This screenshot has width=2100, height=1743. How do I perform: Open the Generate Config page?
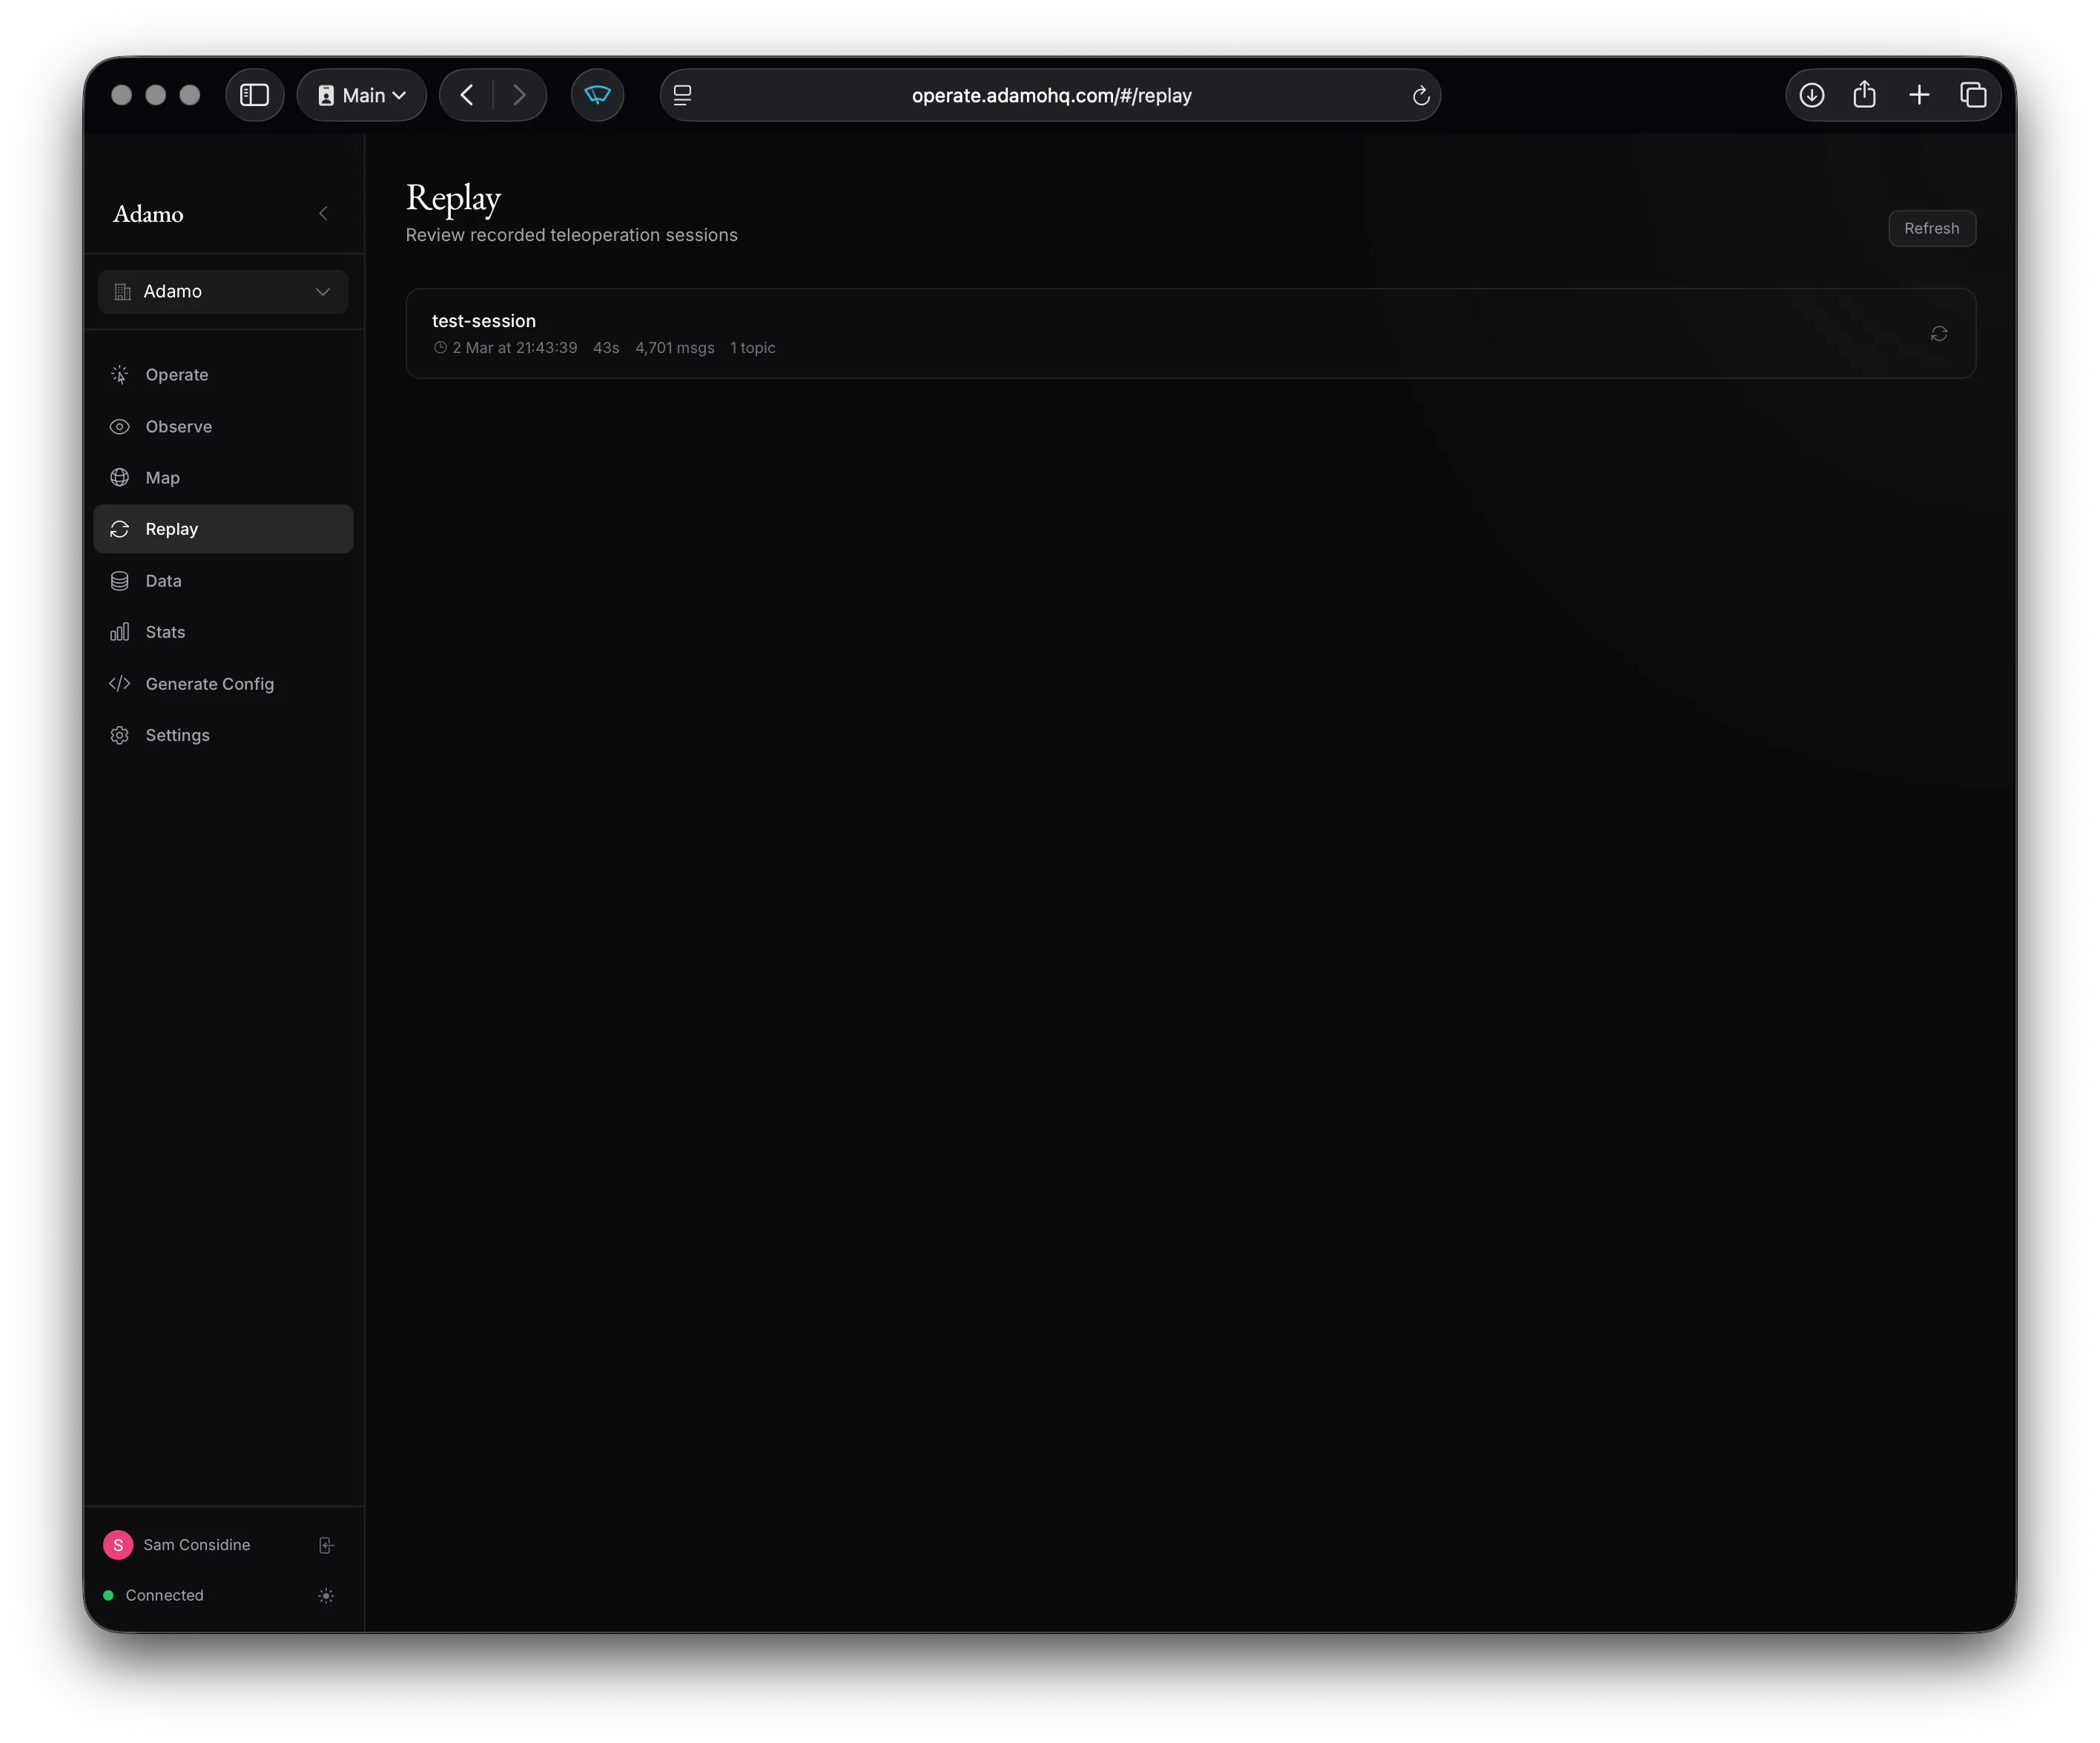[223, 683]
